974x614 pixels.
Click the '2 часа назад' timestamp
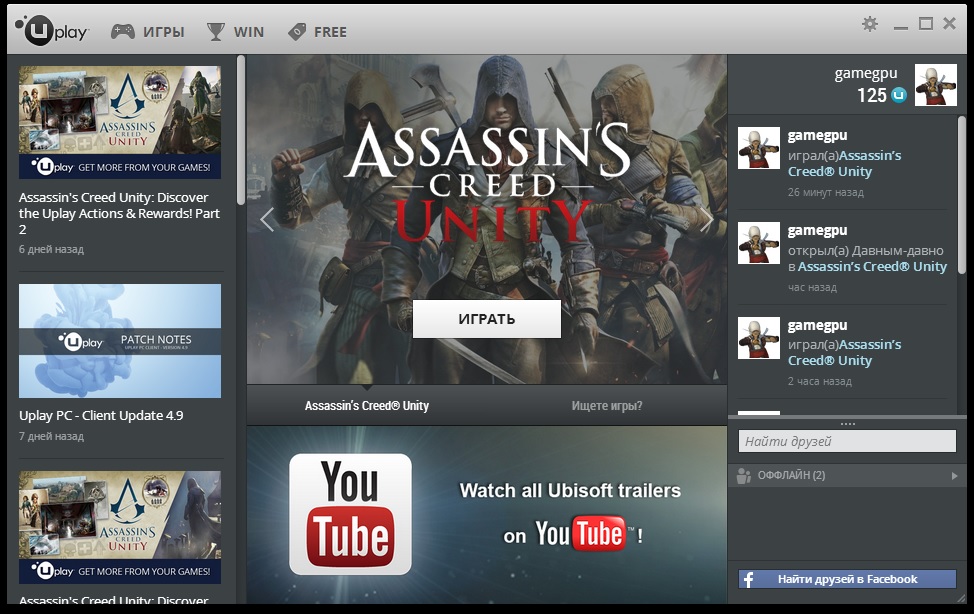coord(820,382)
